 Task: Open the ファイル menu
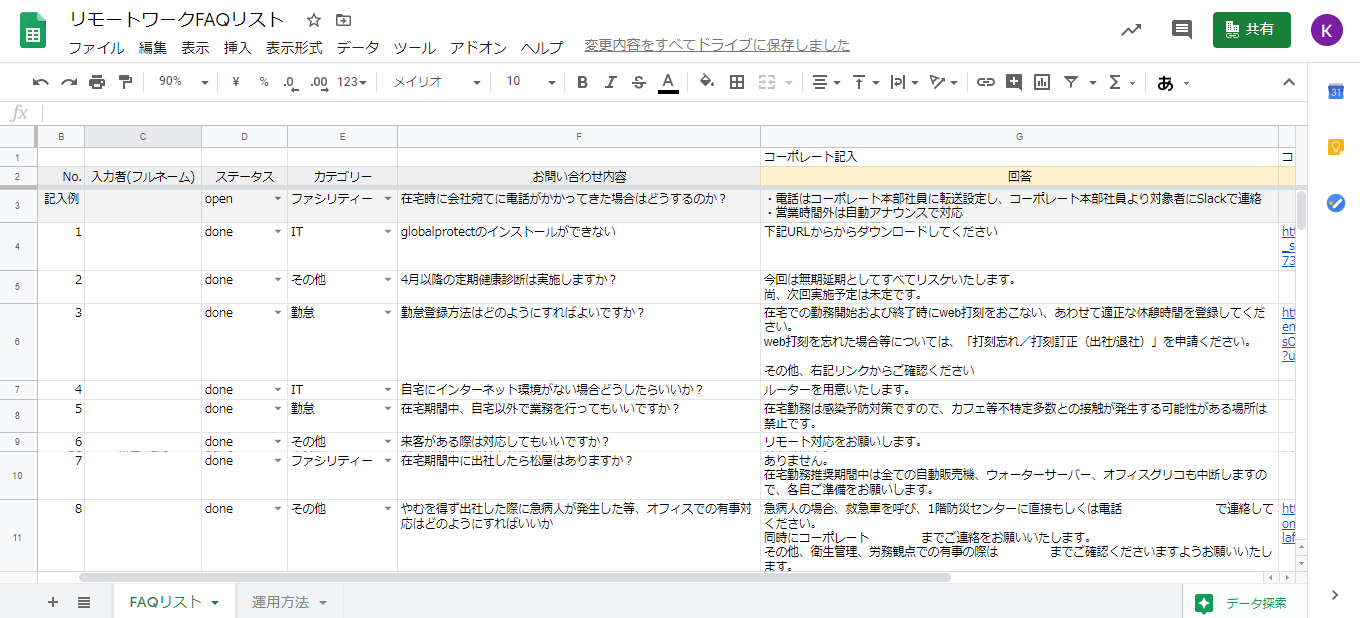pos(96,47)
